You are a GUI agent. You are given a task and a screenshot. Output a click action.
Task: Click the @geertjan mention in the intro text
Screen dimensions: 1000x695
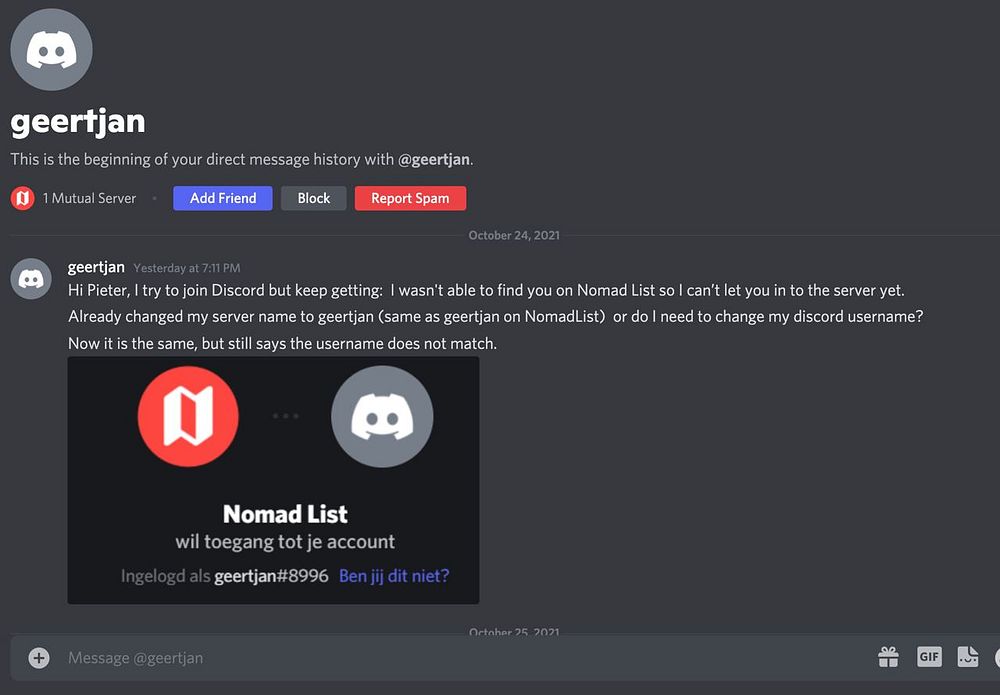pos(433,159)
